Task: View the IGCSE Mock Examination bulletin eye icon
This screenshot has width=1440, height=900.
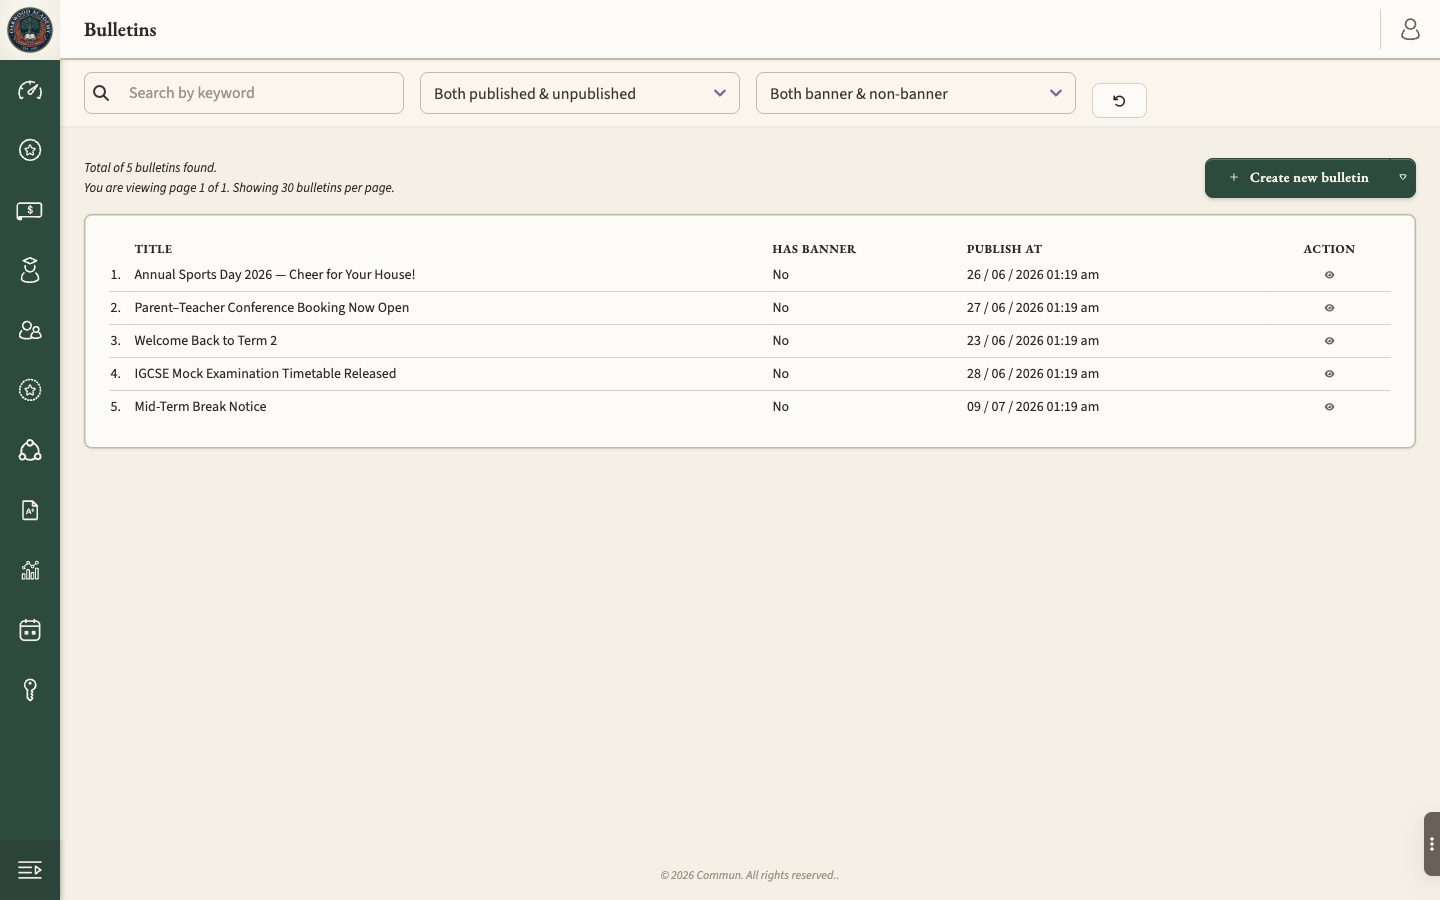Action: (1329, 374)
